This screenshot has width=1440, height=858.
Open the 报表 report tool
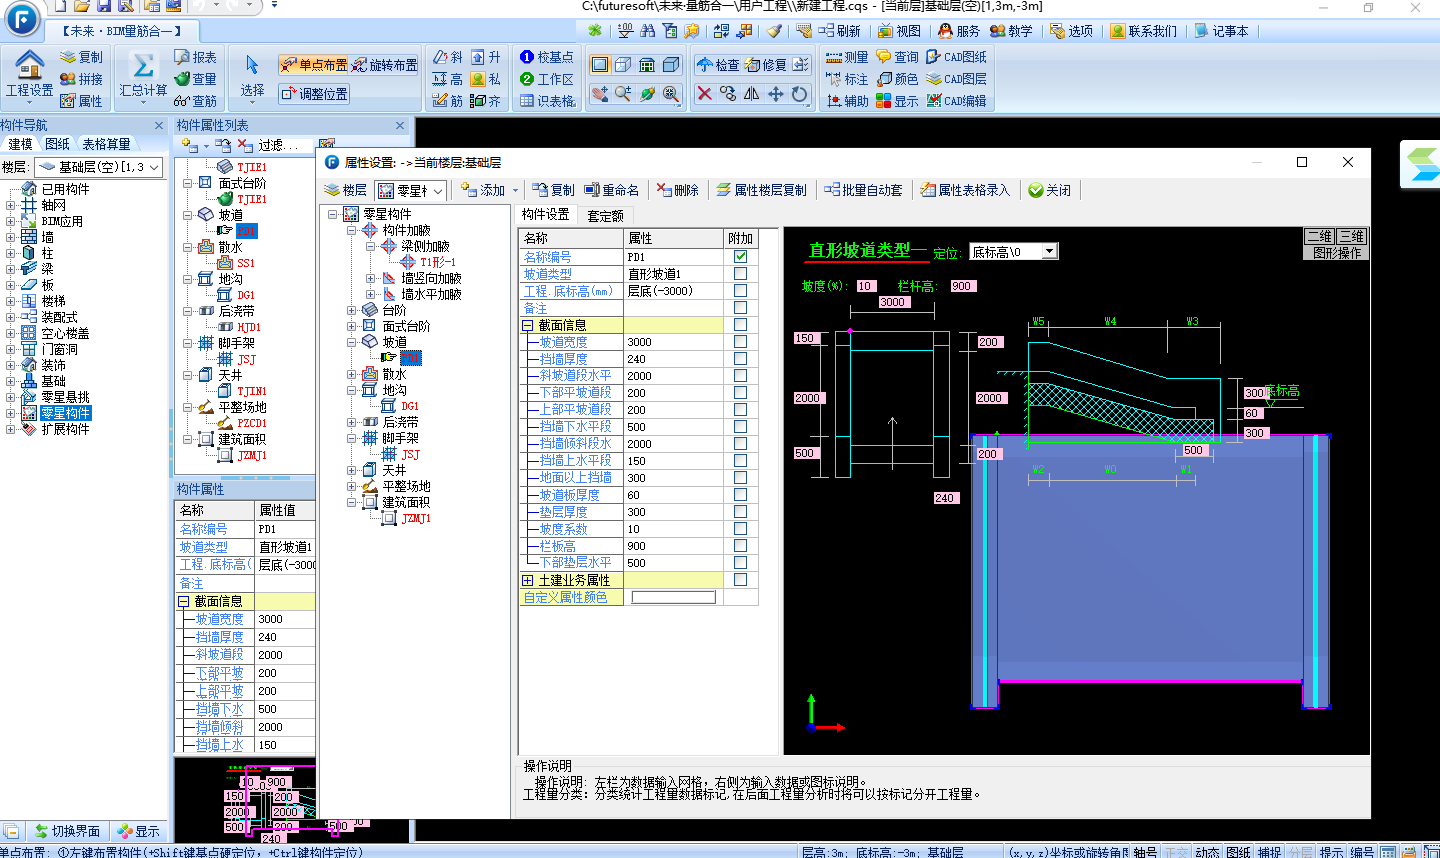[x=195, y=57]
